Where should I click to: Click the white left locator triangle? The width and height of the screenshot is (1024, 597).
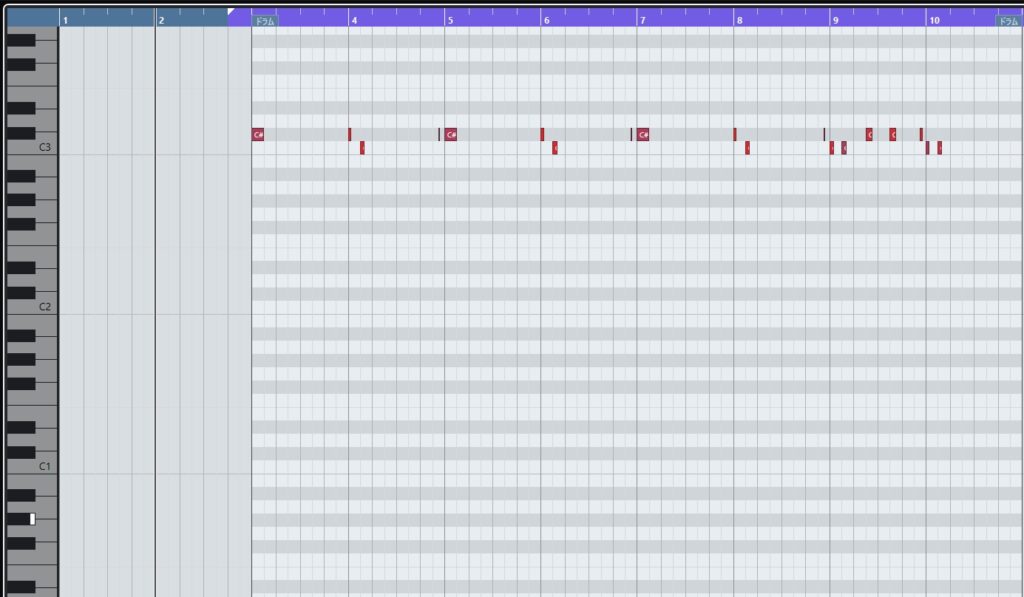point(232,12)
